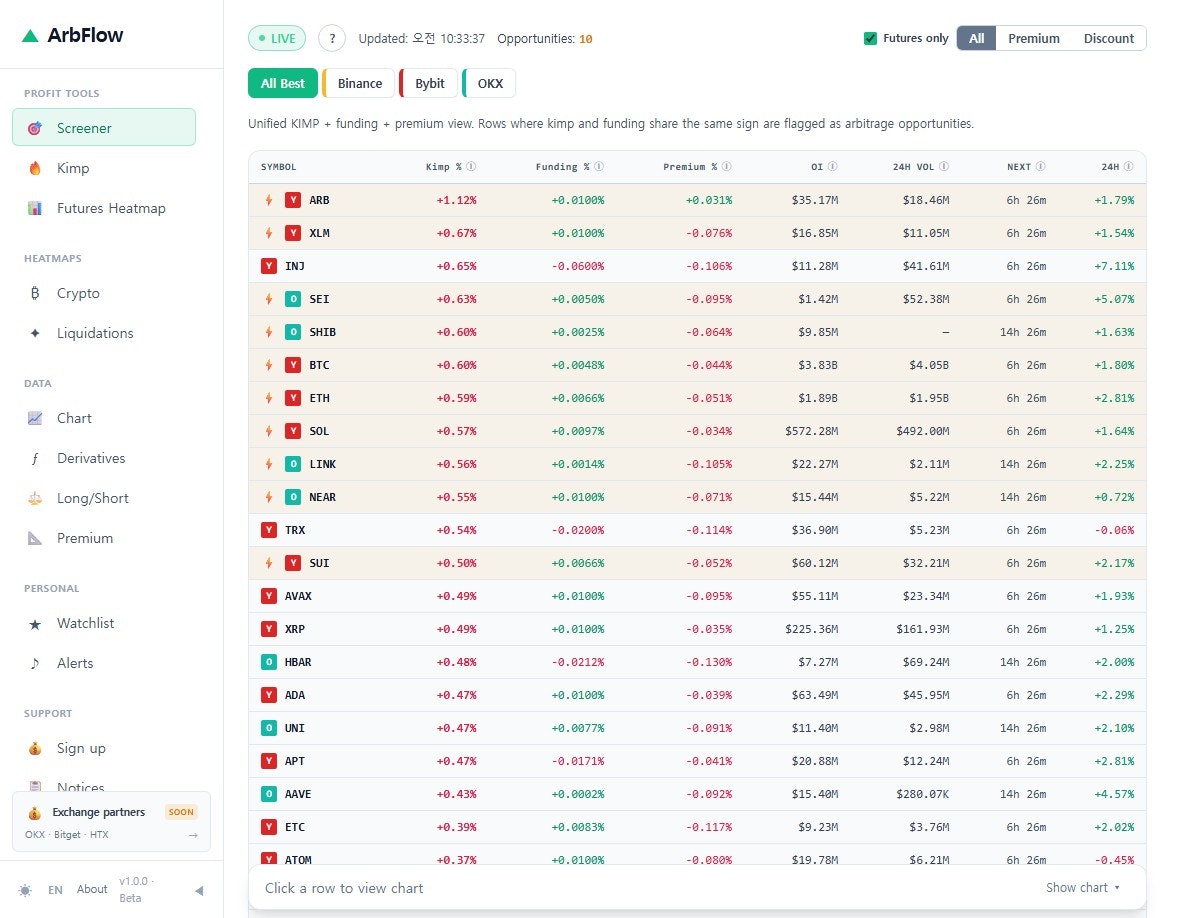Viewport: 1186px width, 918px height.
Task: Click info icon beside NEXT header
Action: coord(1041,166)
